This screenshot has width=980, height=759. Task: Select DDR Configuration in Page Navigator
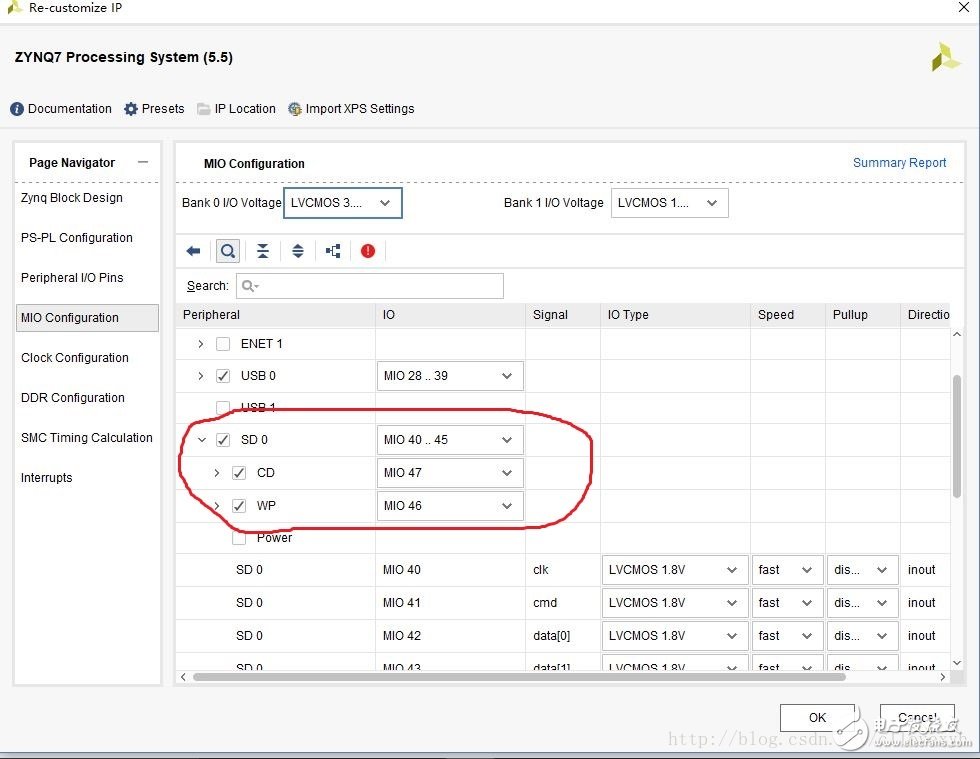[73, 398]
